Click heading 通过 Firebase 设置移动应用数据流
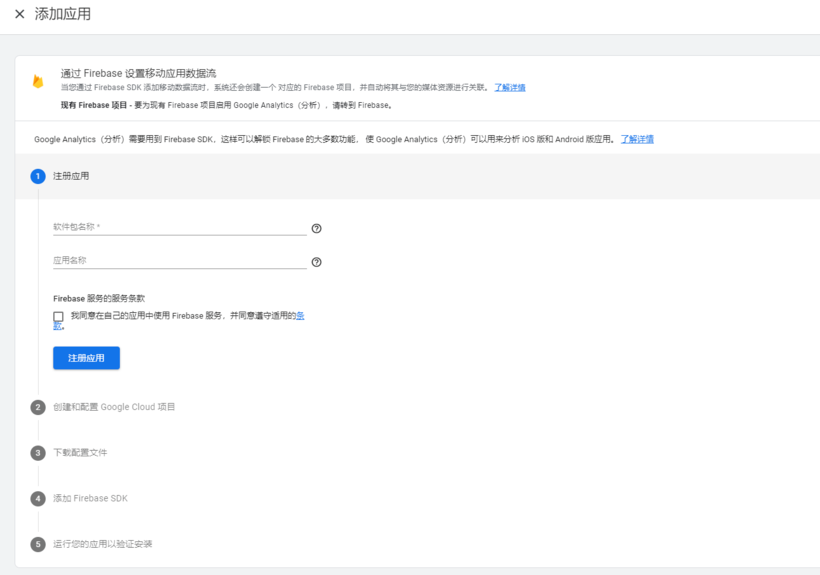 (x=138, y=73)
